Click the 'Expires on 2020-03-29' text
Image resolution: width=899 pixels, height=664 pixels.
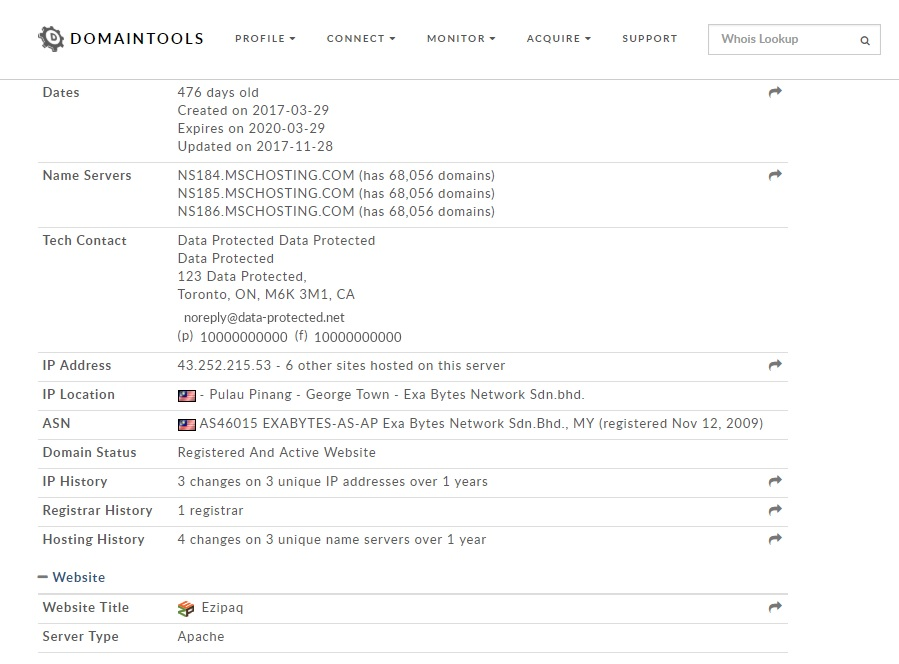tap(251, 128)
